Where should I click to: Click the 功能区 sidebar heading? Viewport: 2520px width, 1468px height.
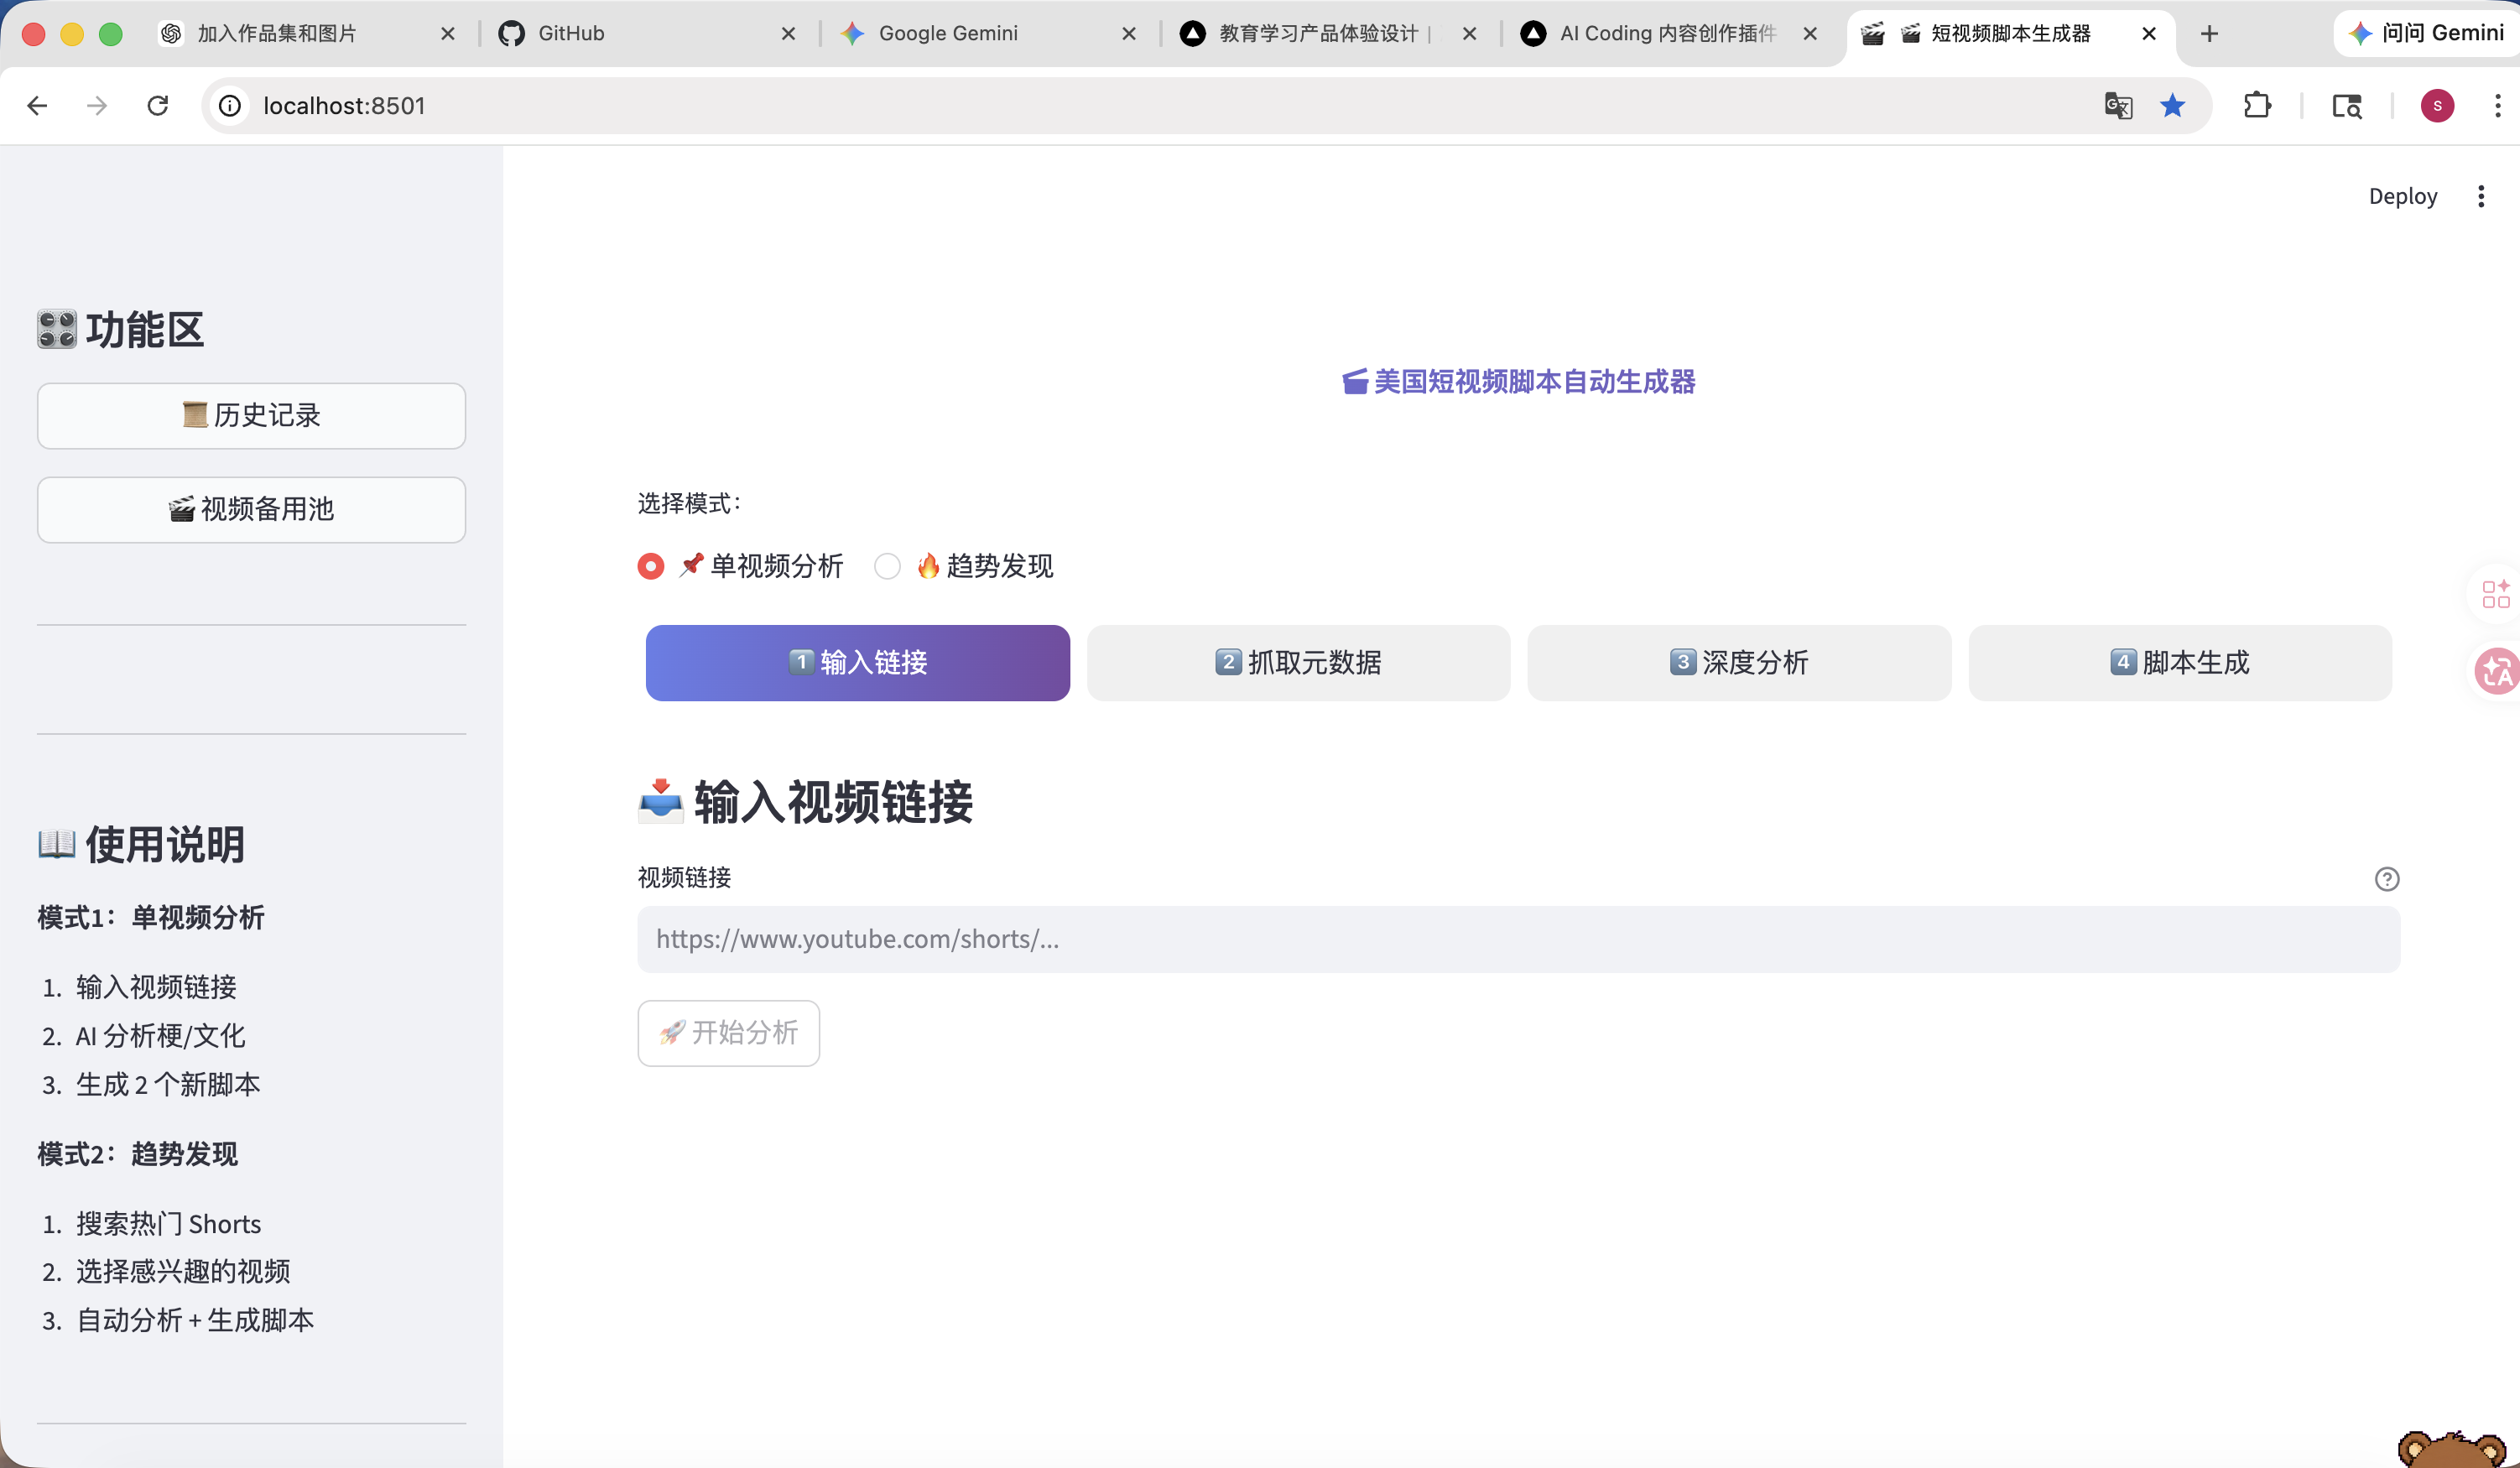[x=120, y=330]
